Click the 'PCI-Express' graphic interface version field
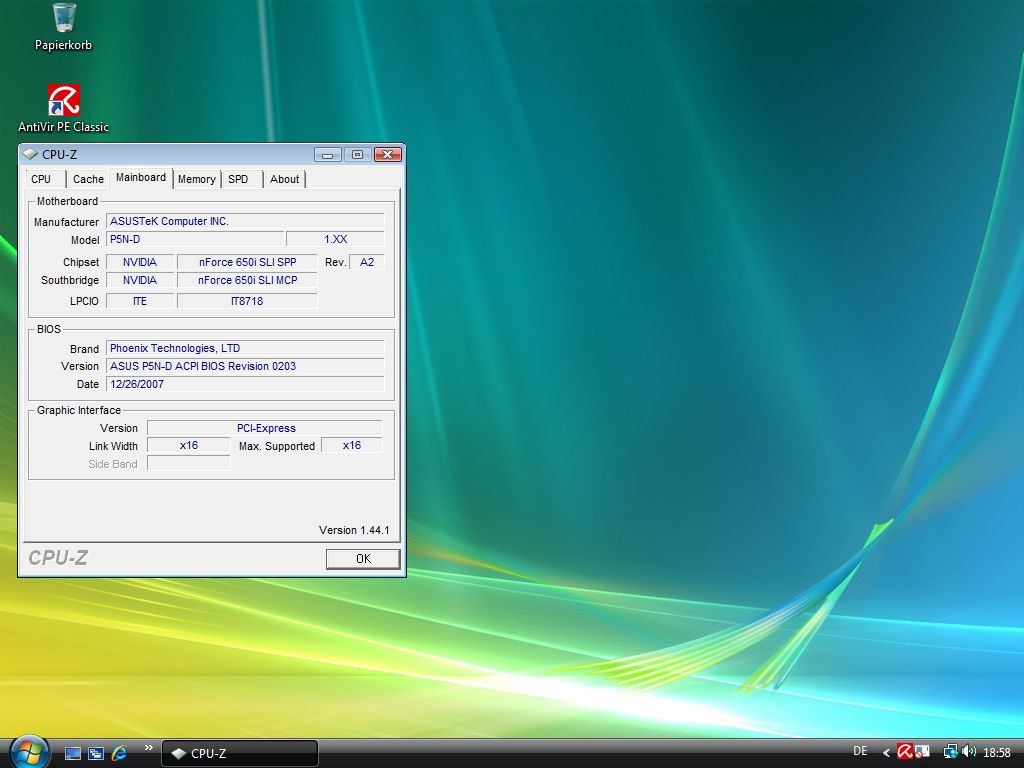The height and width of the screenshot is (768, 1024). tap(264, 428)
